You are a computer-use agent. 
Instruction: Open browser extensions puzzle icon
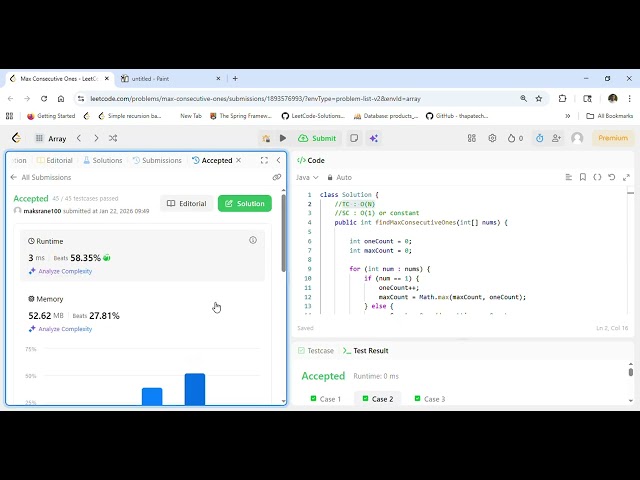(x=562, y=98)
